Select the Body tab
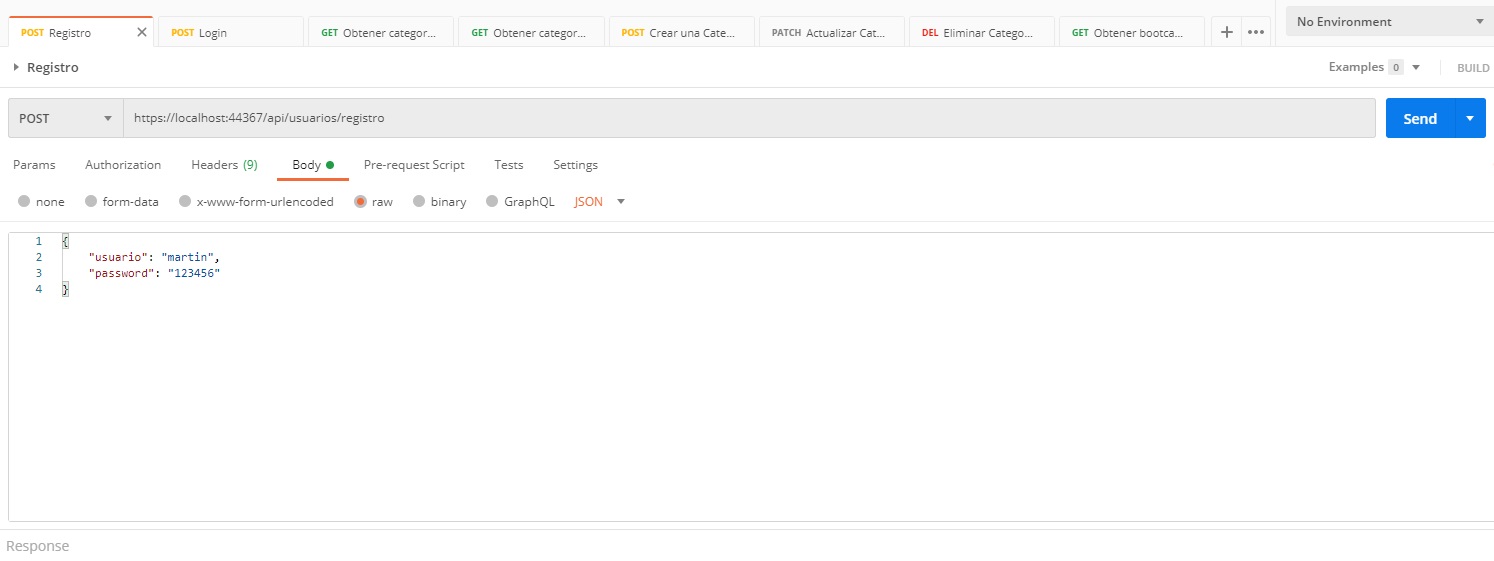 click(x=312, y=165)
